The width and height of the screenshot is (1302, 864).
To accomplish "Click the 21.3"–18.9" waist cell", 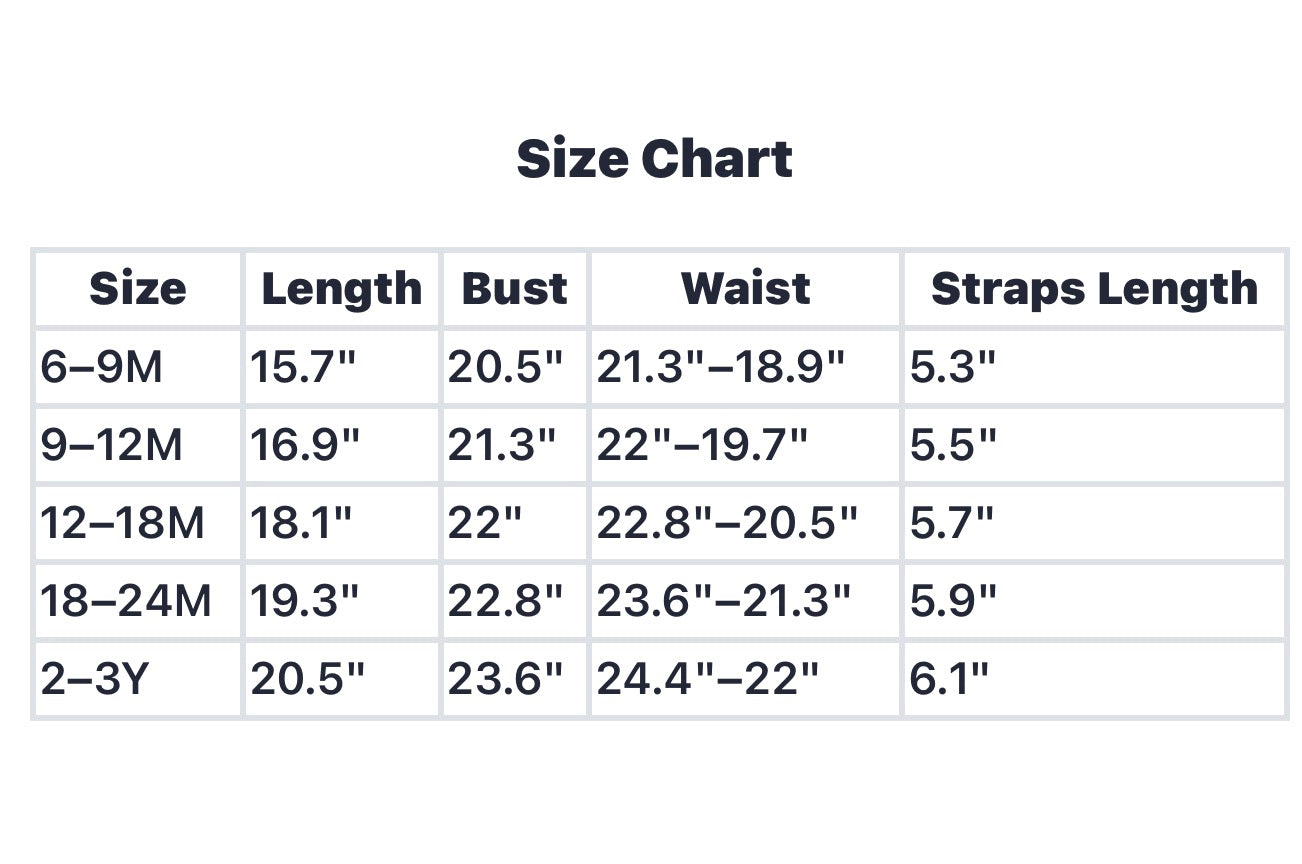I will (x=720, y=367).
